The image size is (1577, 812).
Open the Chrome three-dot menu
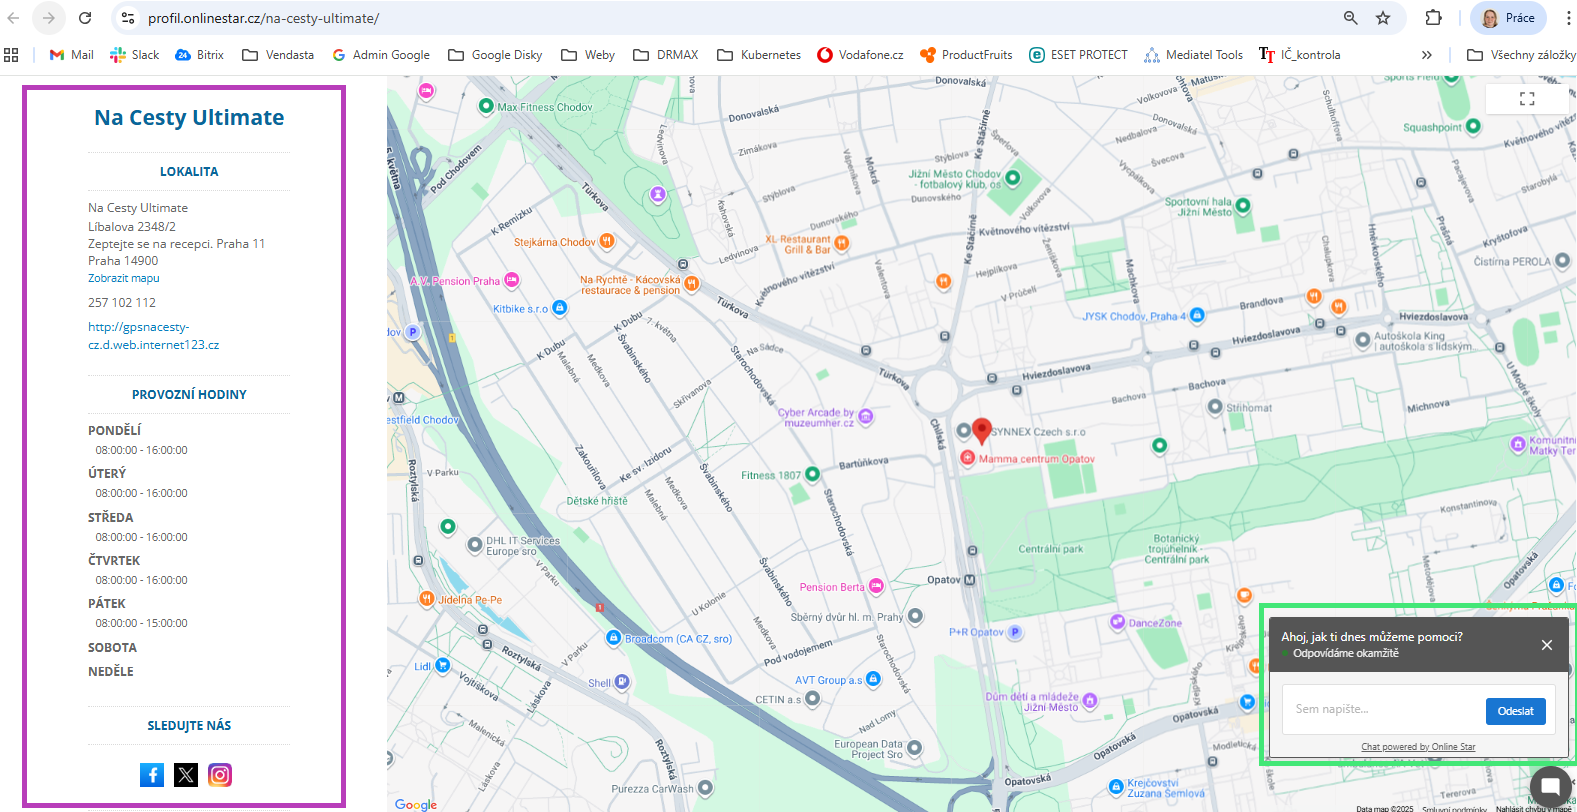(x=1568, y=18)
